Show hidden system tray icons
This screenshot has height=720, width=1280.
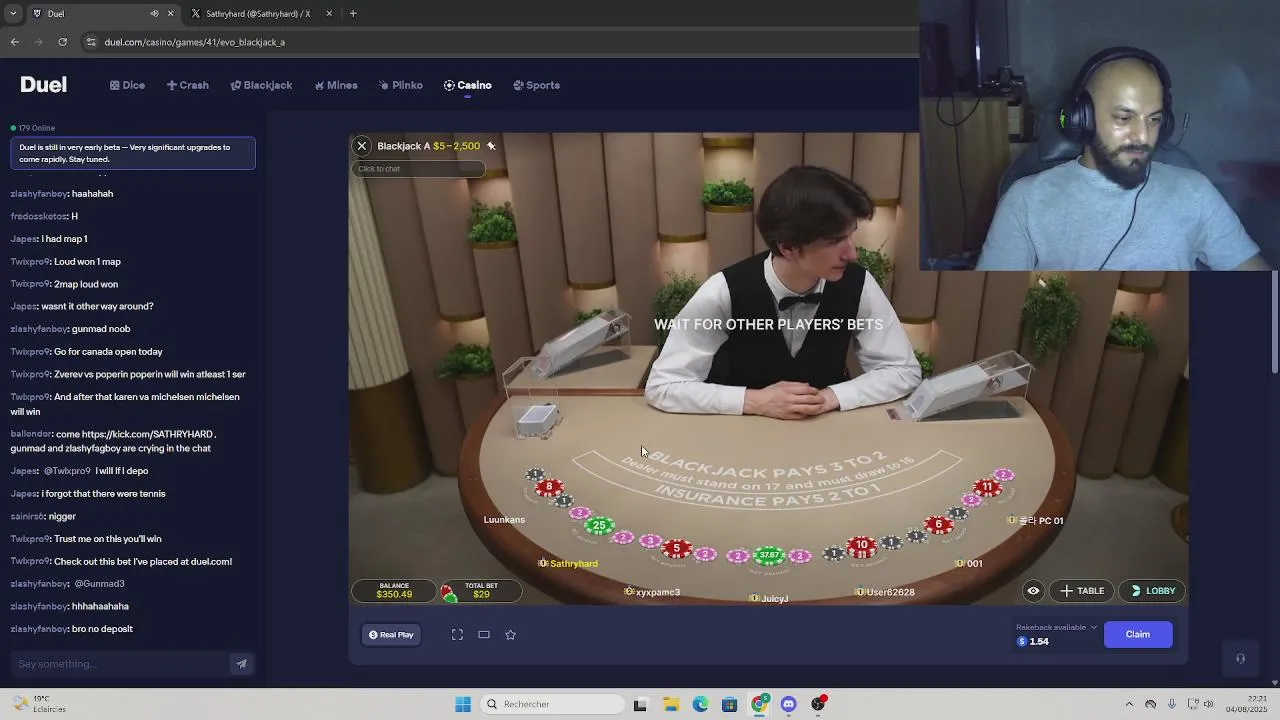tap(1129, 704)
